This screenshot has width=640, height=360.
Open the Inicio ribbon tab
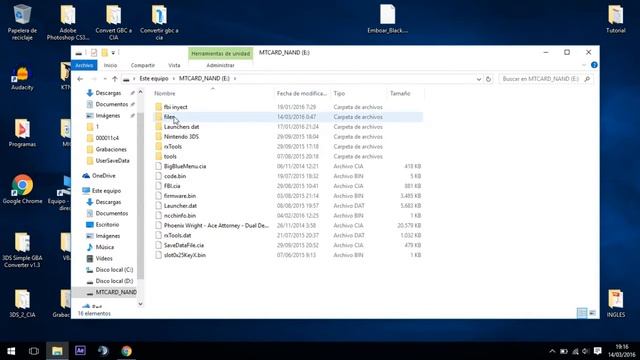click(110, 65)
